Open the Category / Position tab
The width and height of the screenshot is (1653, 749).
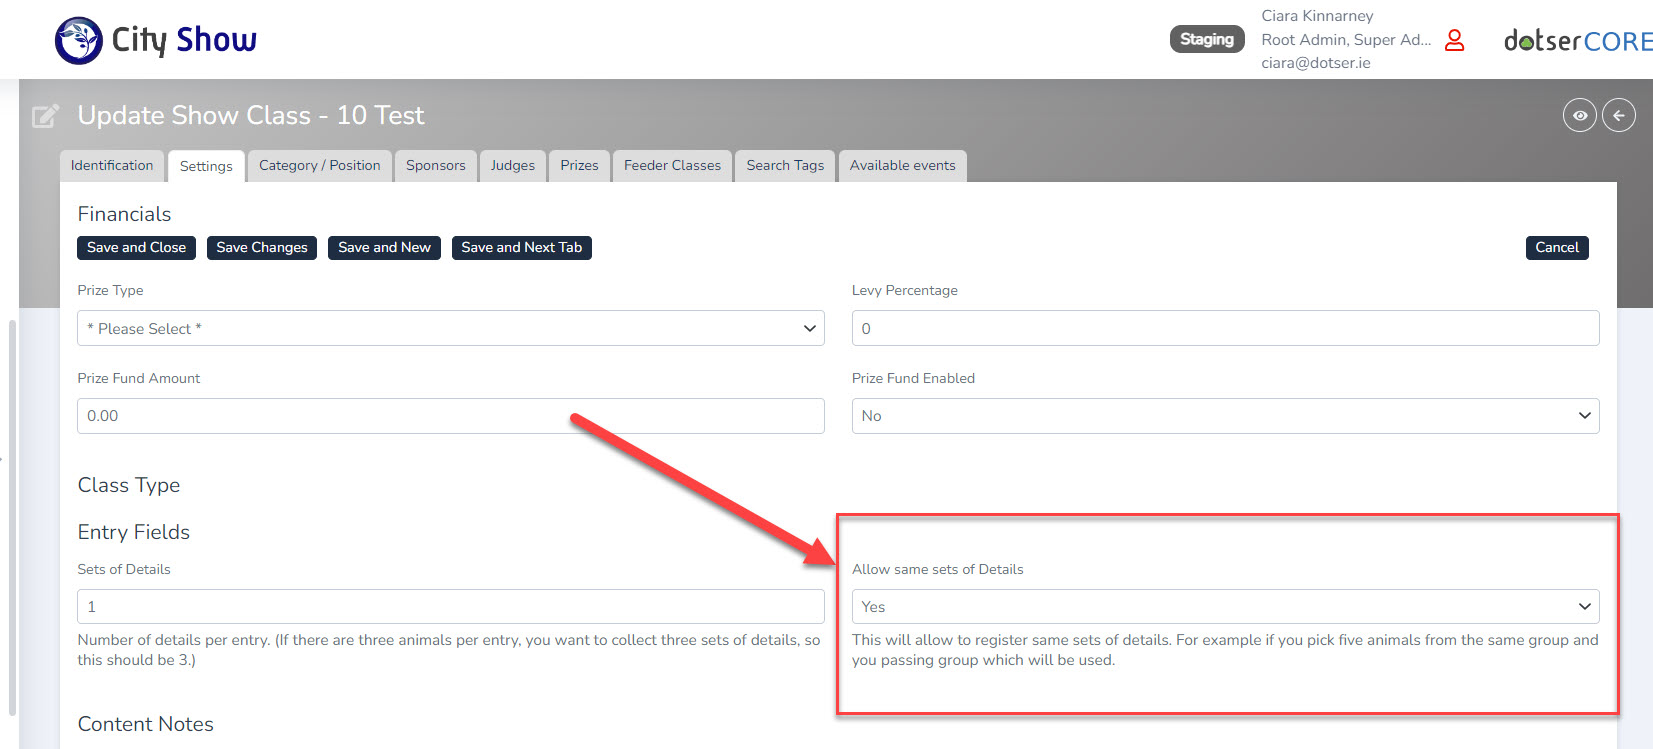tap(319, 166)
